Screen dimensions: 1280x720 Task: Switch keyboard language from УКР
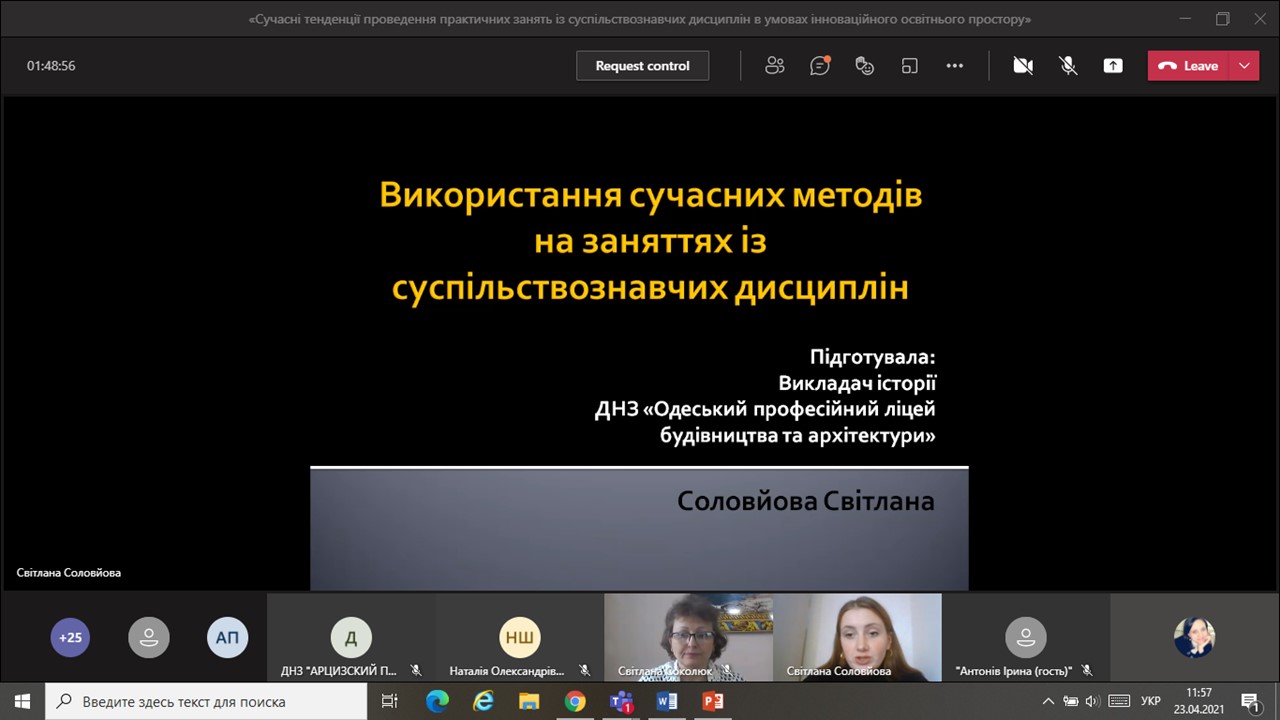(x=1151, y=701)
